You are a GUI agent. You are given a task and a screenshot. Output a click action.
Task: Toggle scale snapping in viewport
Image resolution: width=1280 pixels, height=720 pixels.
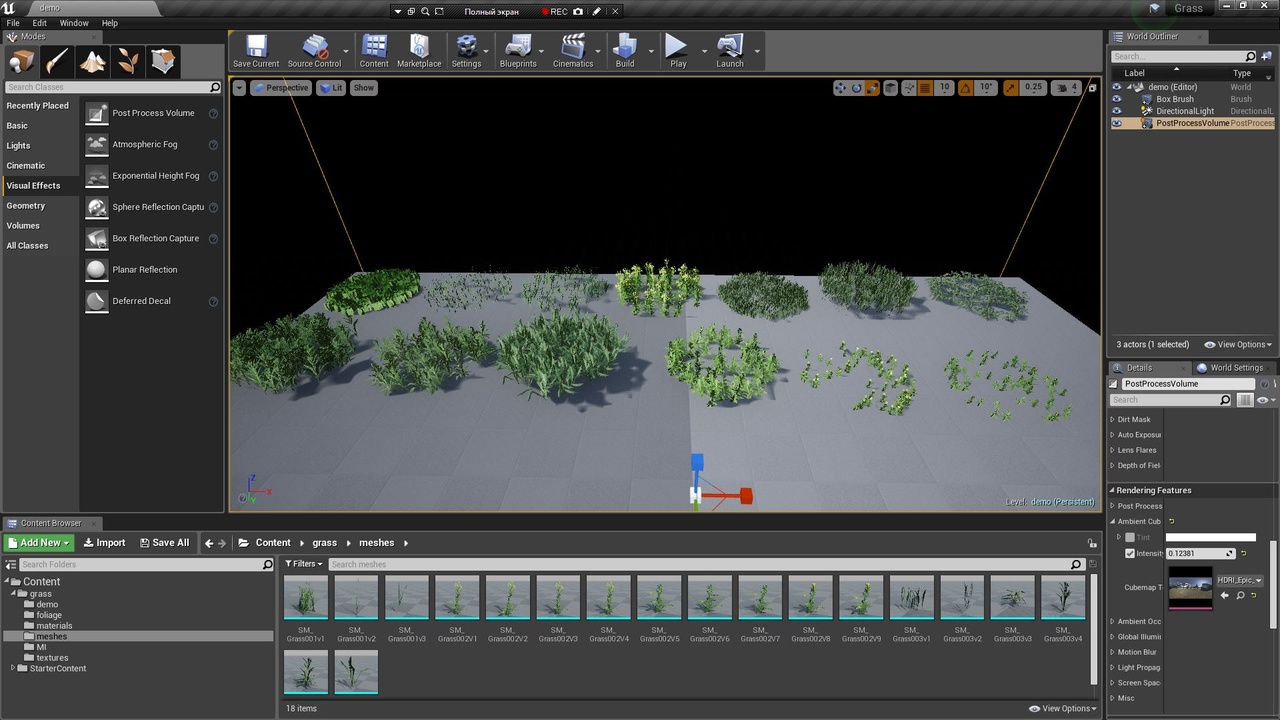click(x=1011, y=88)
